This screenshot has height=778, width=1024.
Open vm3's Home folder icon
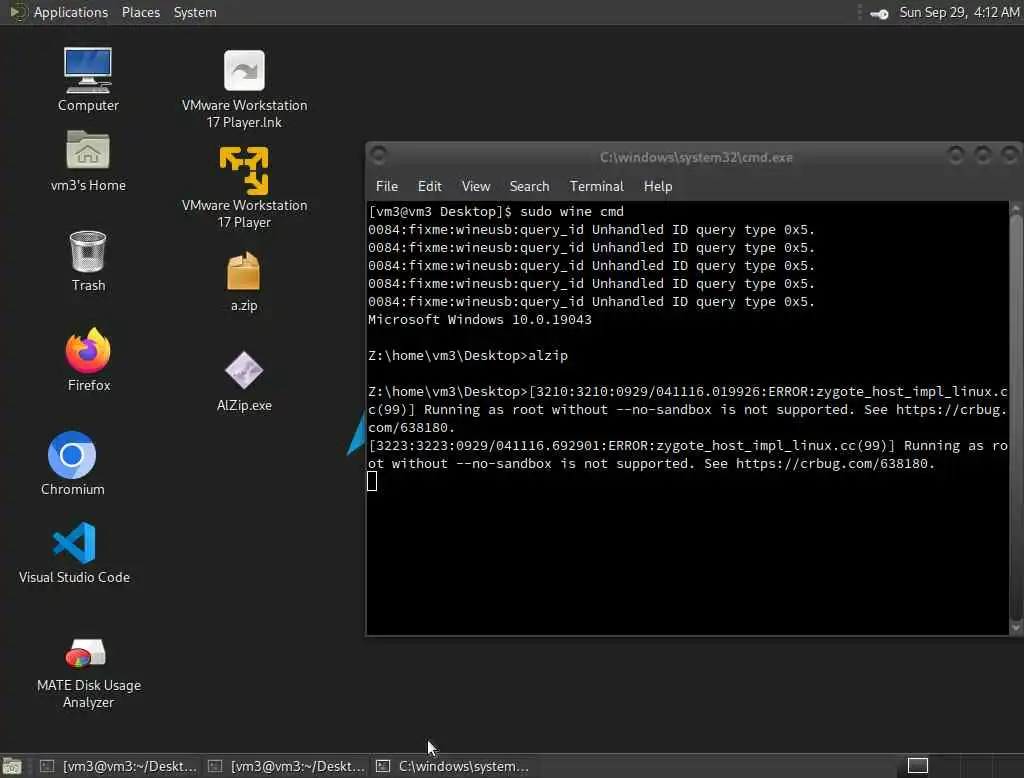(x=88, y=161)
